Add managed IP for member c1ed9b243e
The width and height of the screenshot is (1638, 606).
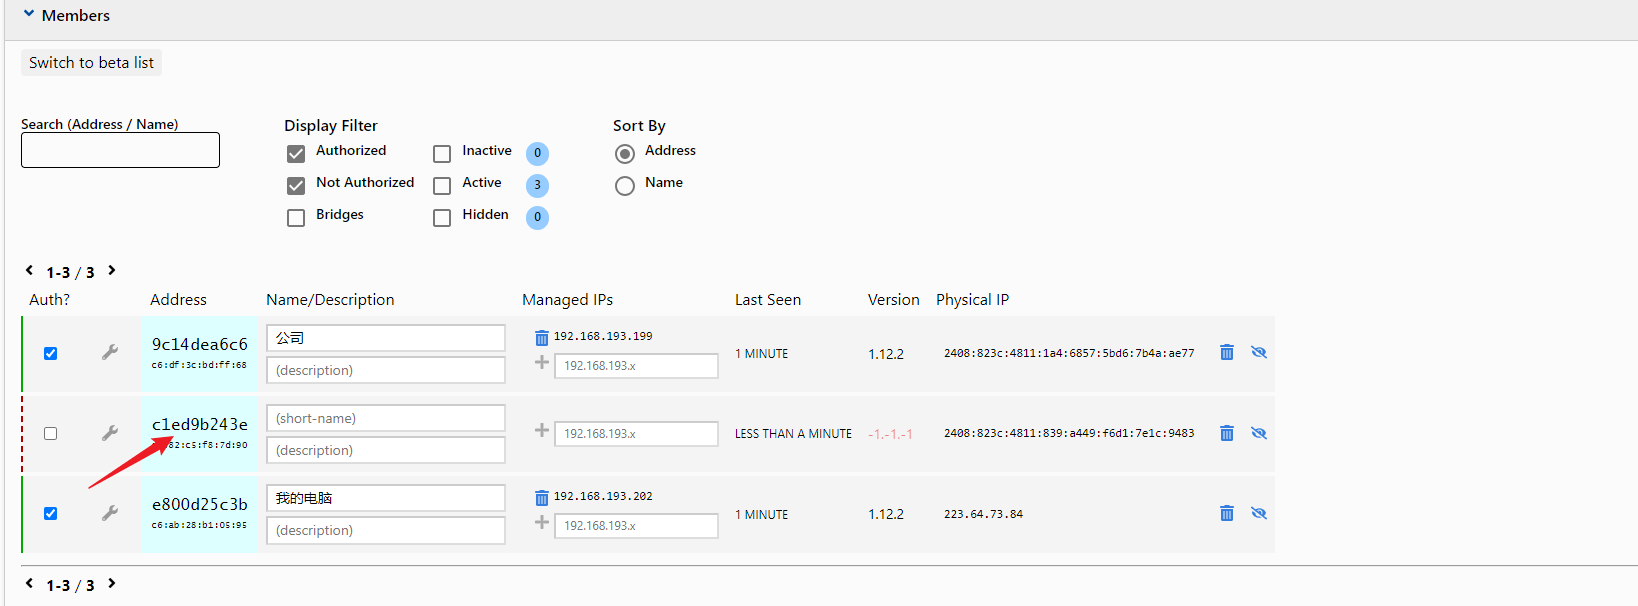tap(541, 431)
